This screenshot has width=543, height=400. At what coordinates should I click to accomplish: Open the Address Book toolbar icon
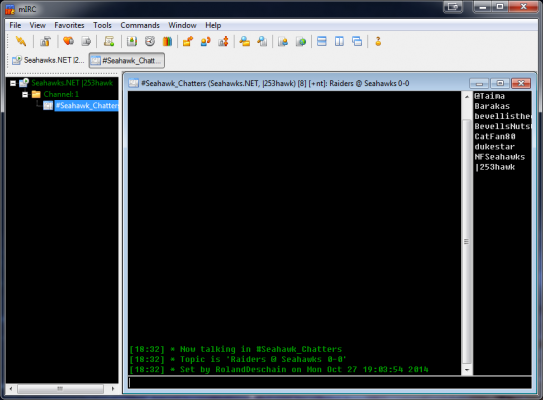pos(132,42)
